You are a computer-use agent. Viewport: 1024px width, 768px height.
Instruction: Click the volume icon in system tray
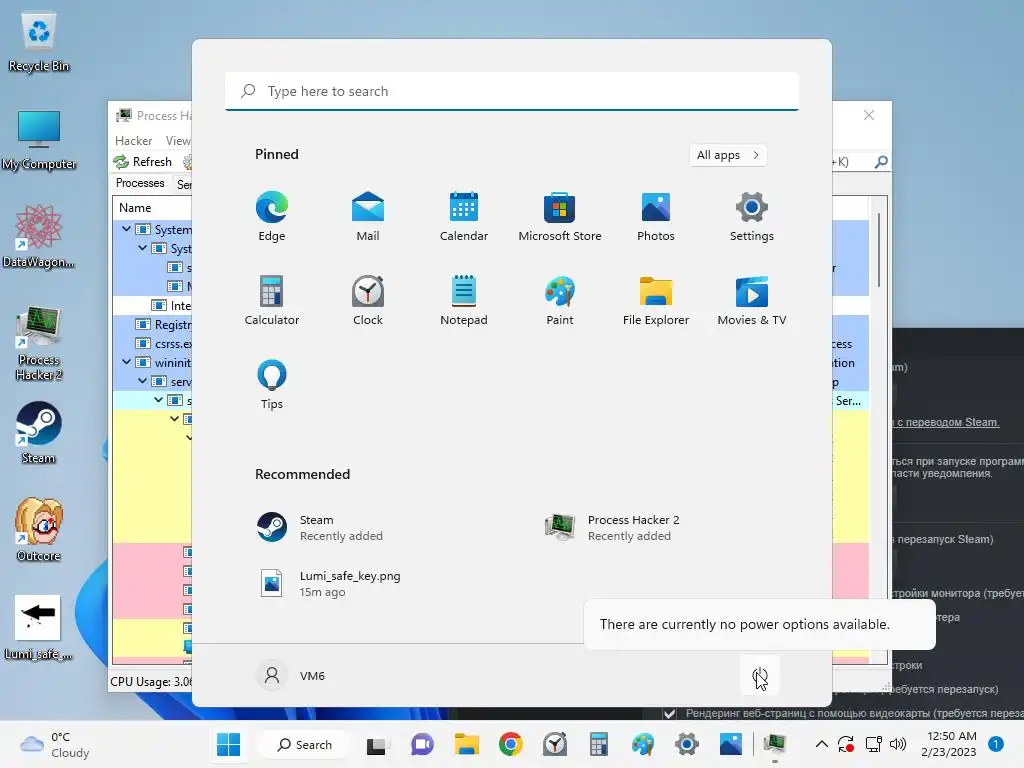click(898, 744)
